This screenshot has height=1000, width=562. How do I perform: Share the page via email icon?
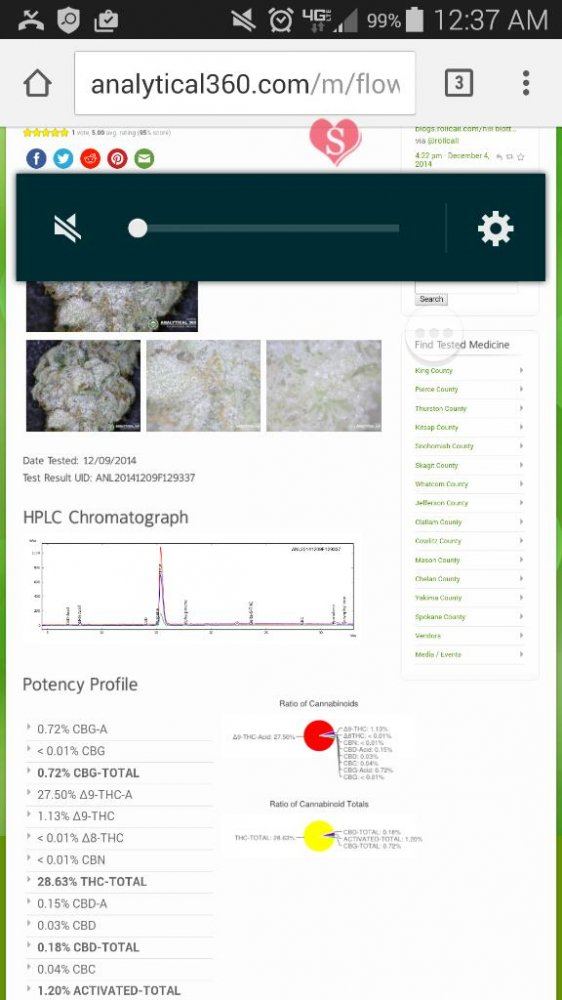144,158
